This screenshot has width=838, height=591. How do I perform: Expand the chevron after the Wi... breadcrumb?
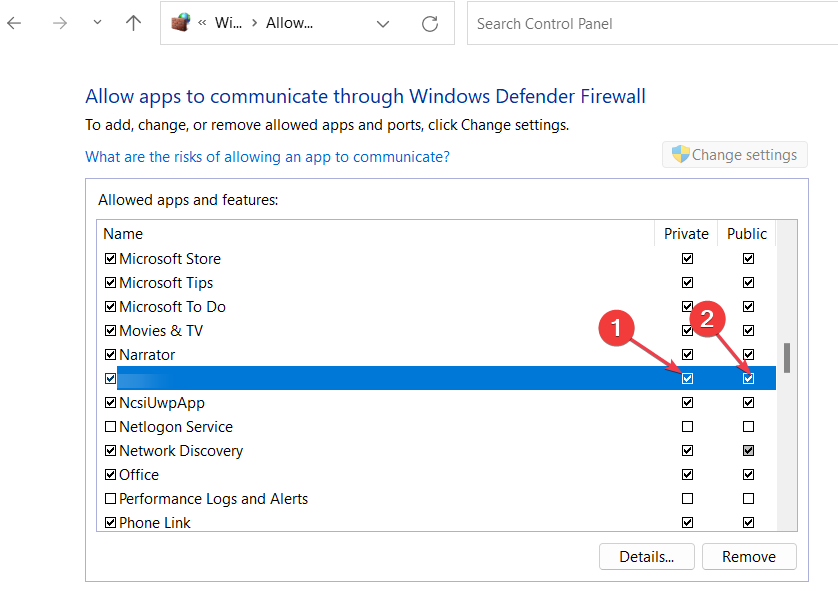(254, 23)
